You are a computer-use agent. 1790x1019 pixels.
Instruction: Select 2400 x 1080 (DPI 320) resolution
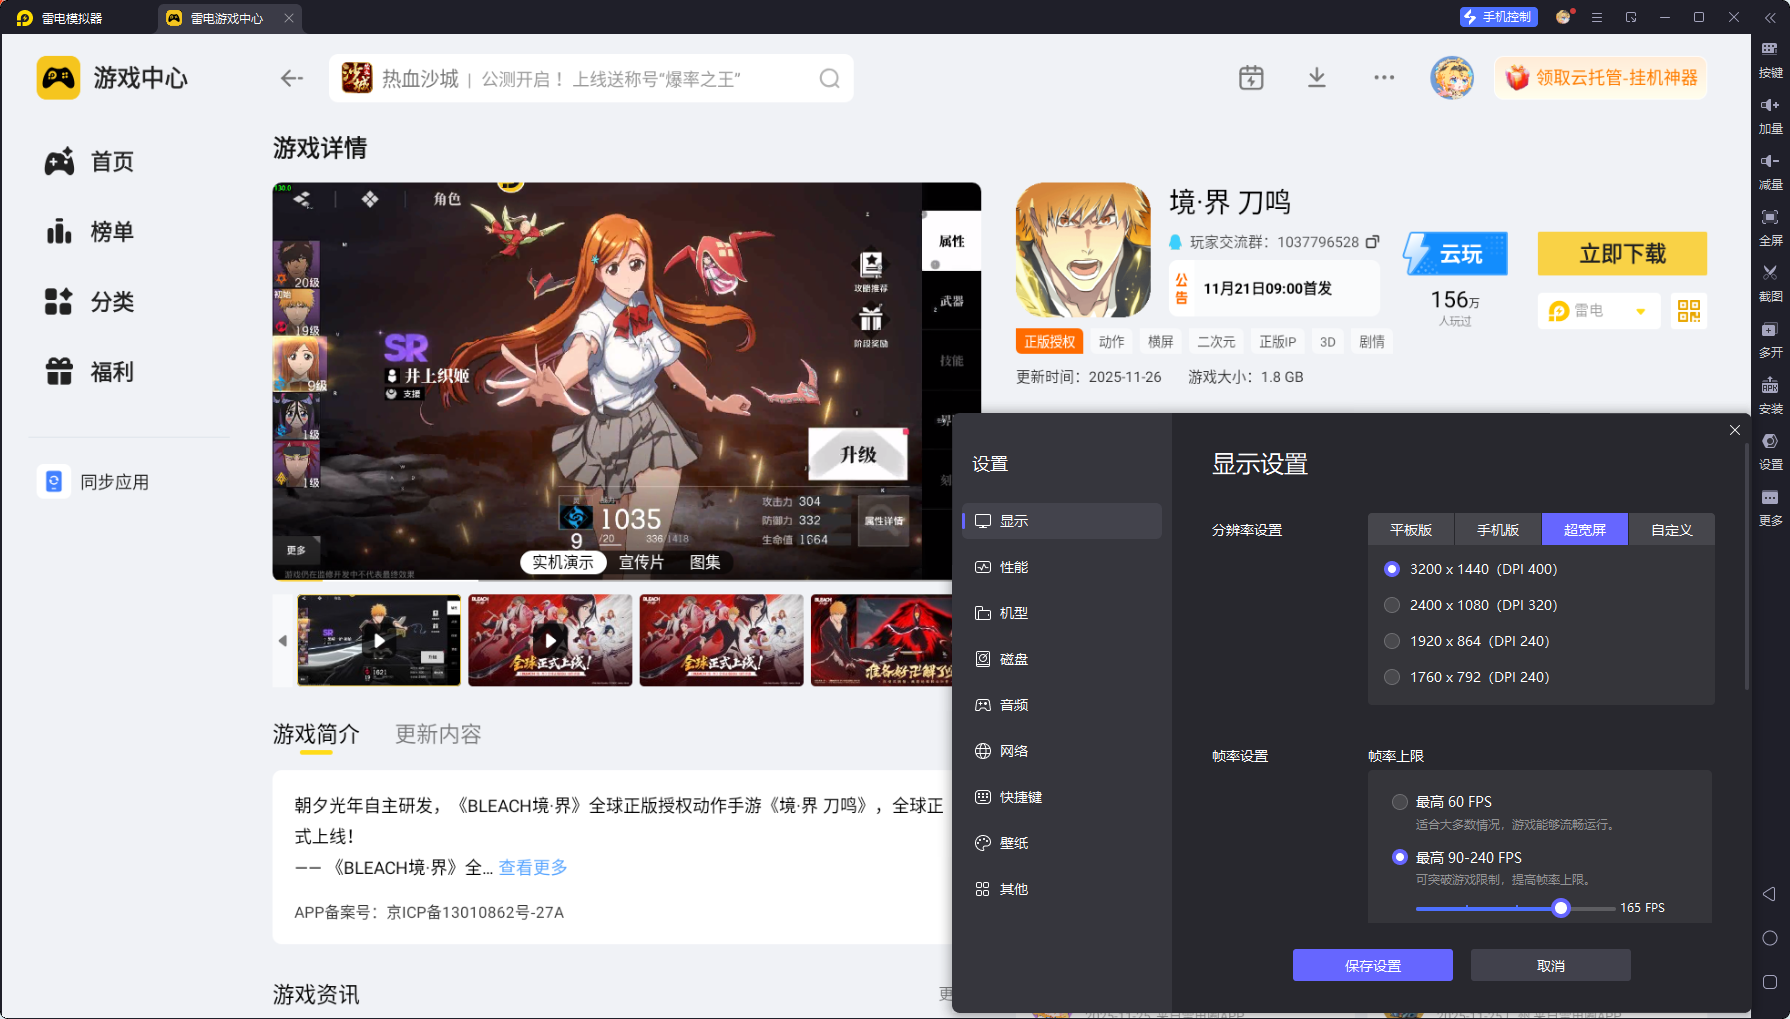pyautogui.click(x=1391, y=605)
